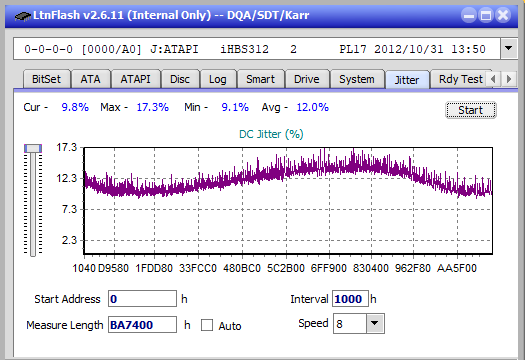Enable the Auto checkbox
525x360 pixels.
point(207,325)
